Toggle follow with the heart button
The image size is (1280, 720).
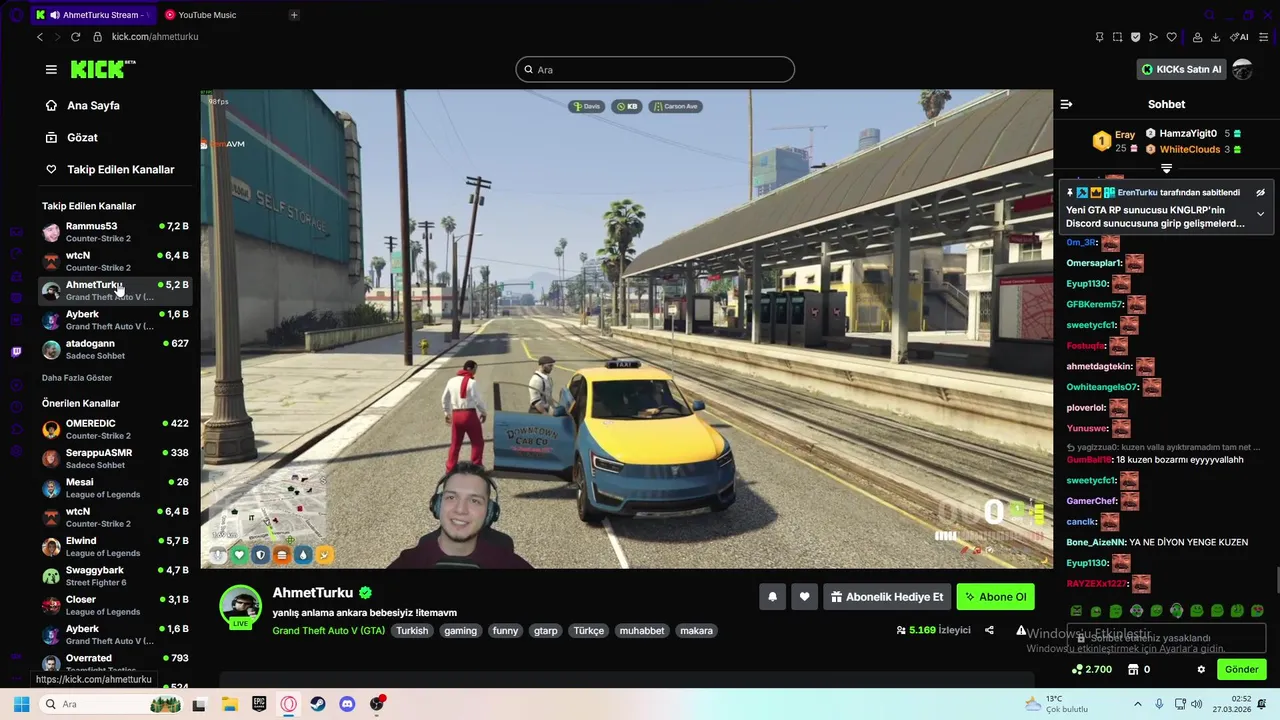pyautogui.click(x=804, y=597)
